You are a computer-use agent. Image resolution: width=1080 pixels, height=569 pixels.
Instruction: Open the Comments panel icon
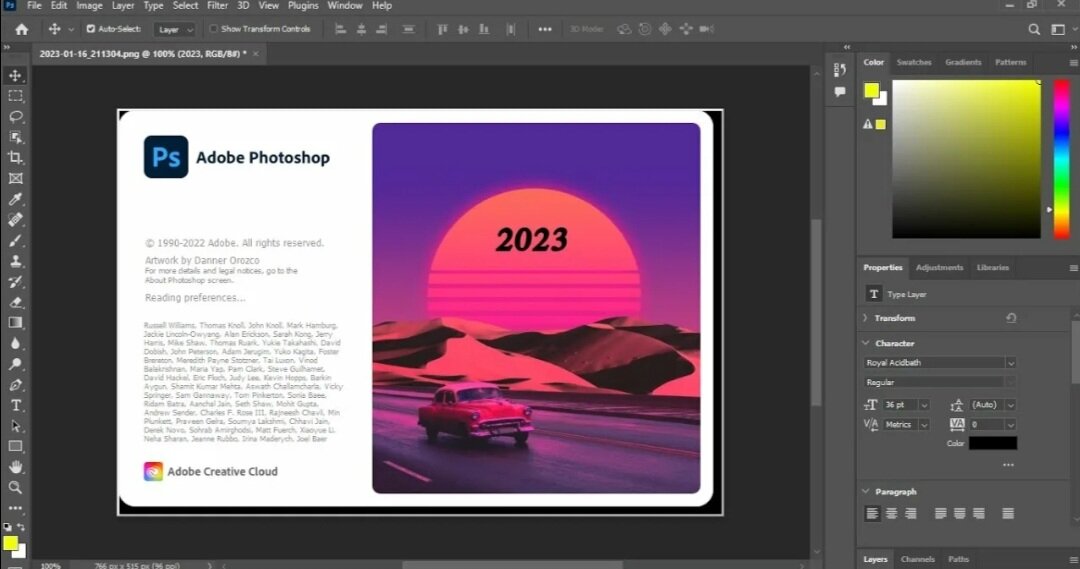tap(840, 92)
